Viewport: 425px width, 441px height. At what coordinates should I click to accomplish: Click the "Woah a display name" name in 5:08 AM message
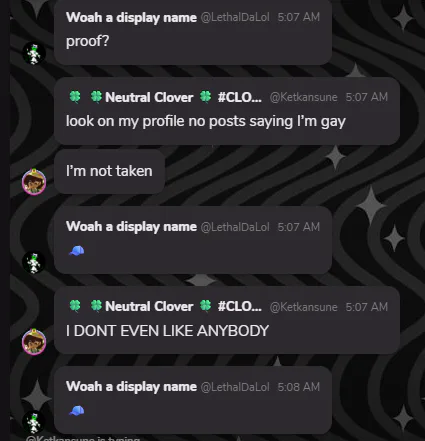point(131,387)
